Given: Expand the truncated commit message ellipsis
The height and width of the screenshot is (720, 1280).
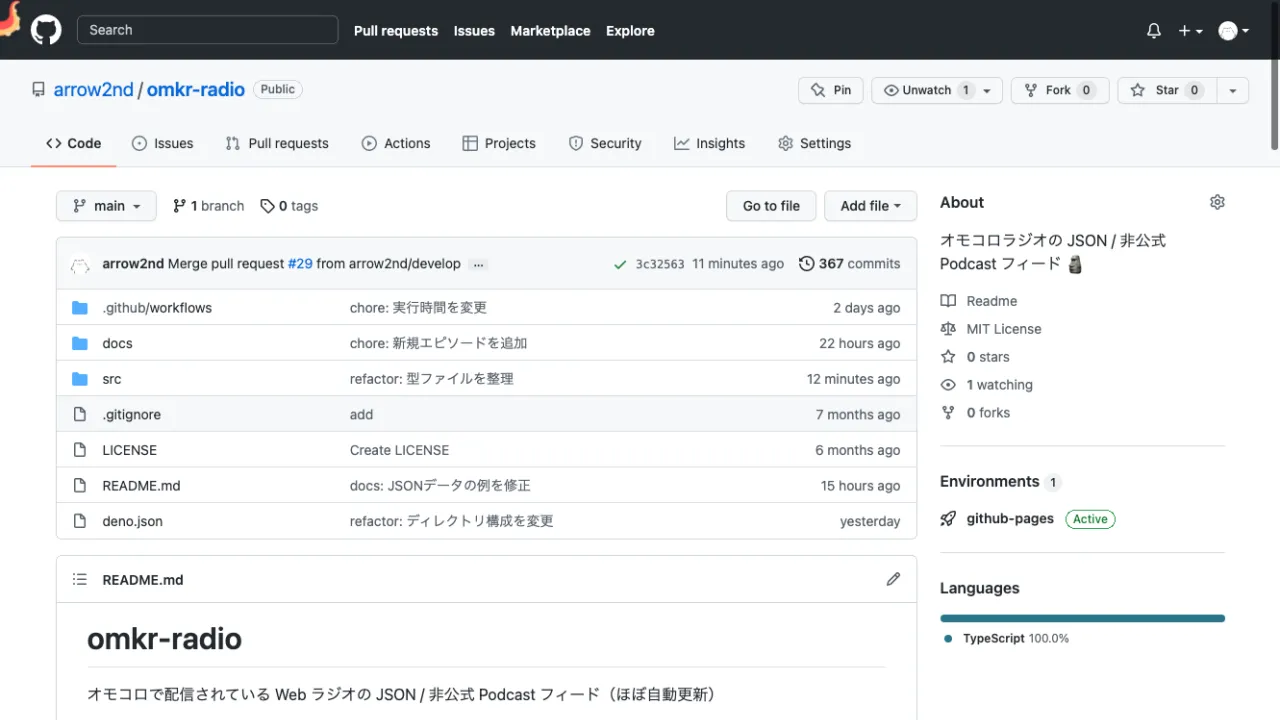Looking at the screenshot, I should click(x=478, y=264).
